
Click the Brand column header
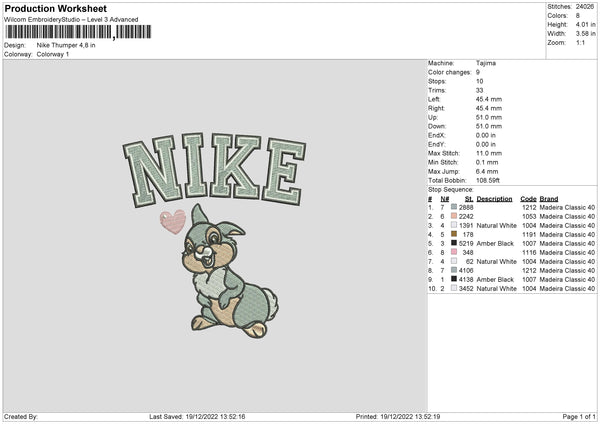pyautogui.click(x=549, y=199)
